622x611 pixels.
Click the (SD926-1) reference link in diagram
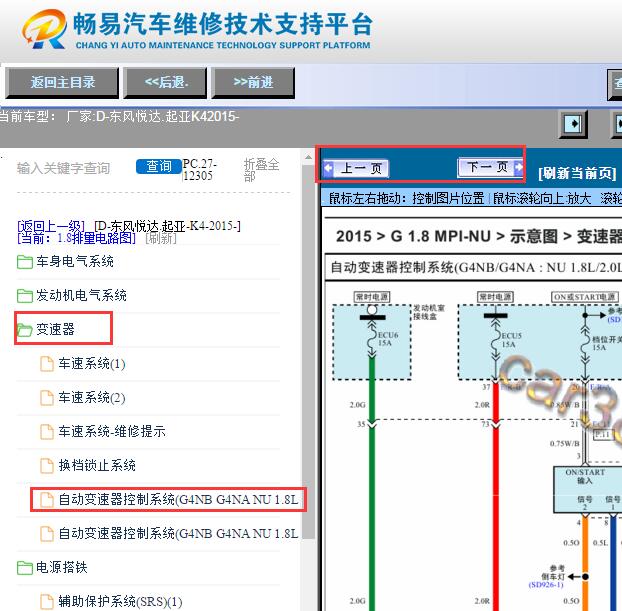coord(546,585)
